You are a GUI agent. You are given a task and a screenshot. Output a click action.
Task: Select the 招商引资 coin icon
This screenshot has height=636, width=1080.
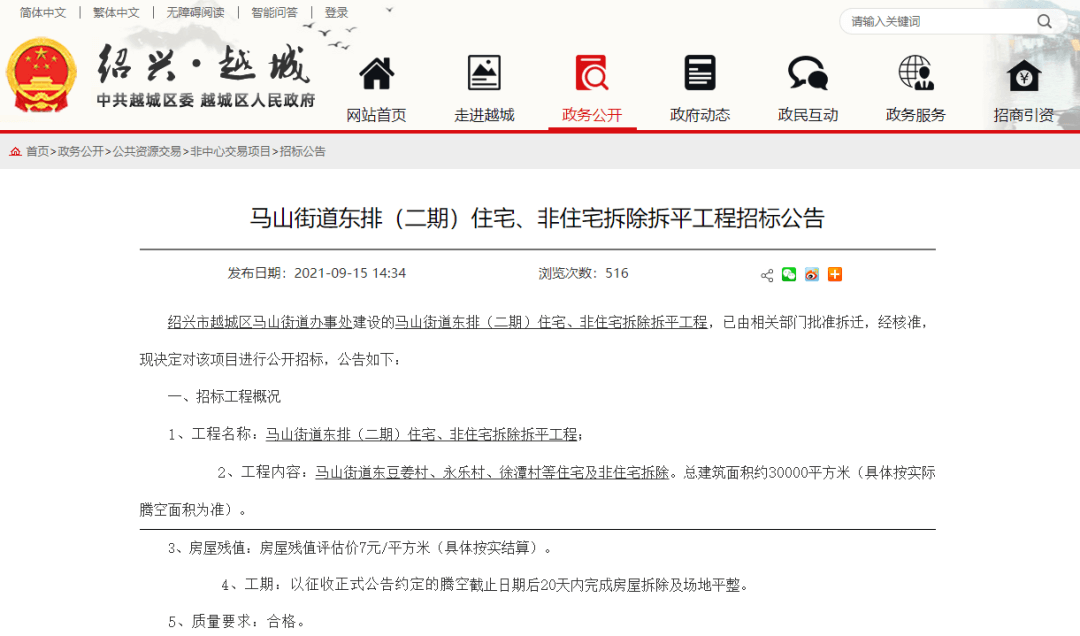1023,72
